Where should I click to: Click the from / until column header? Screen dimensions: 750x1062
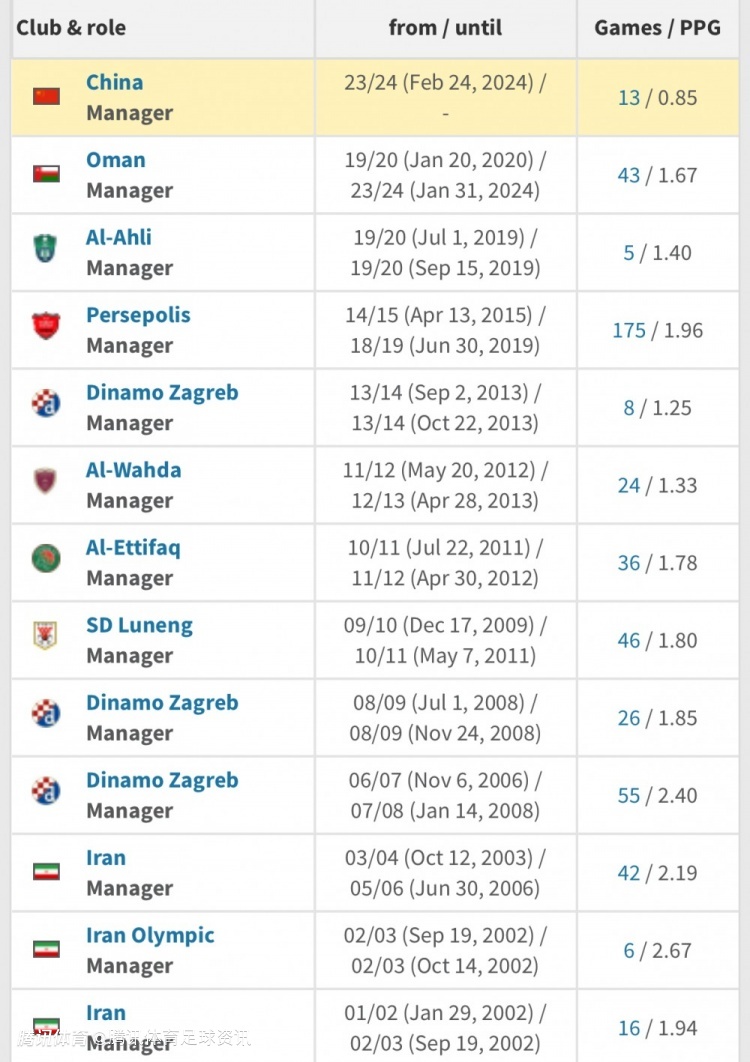pyautogui.click(x=445, y=28)
